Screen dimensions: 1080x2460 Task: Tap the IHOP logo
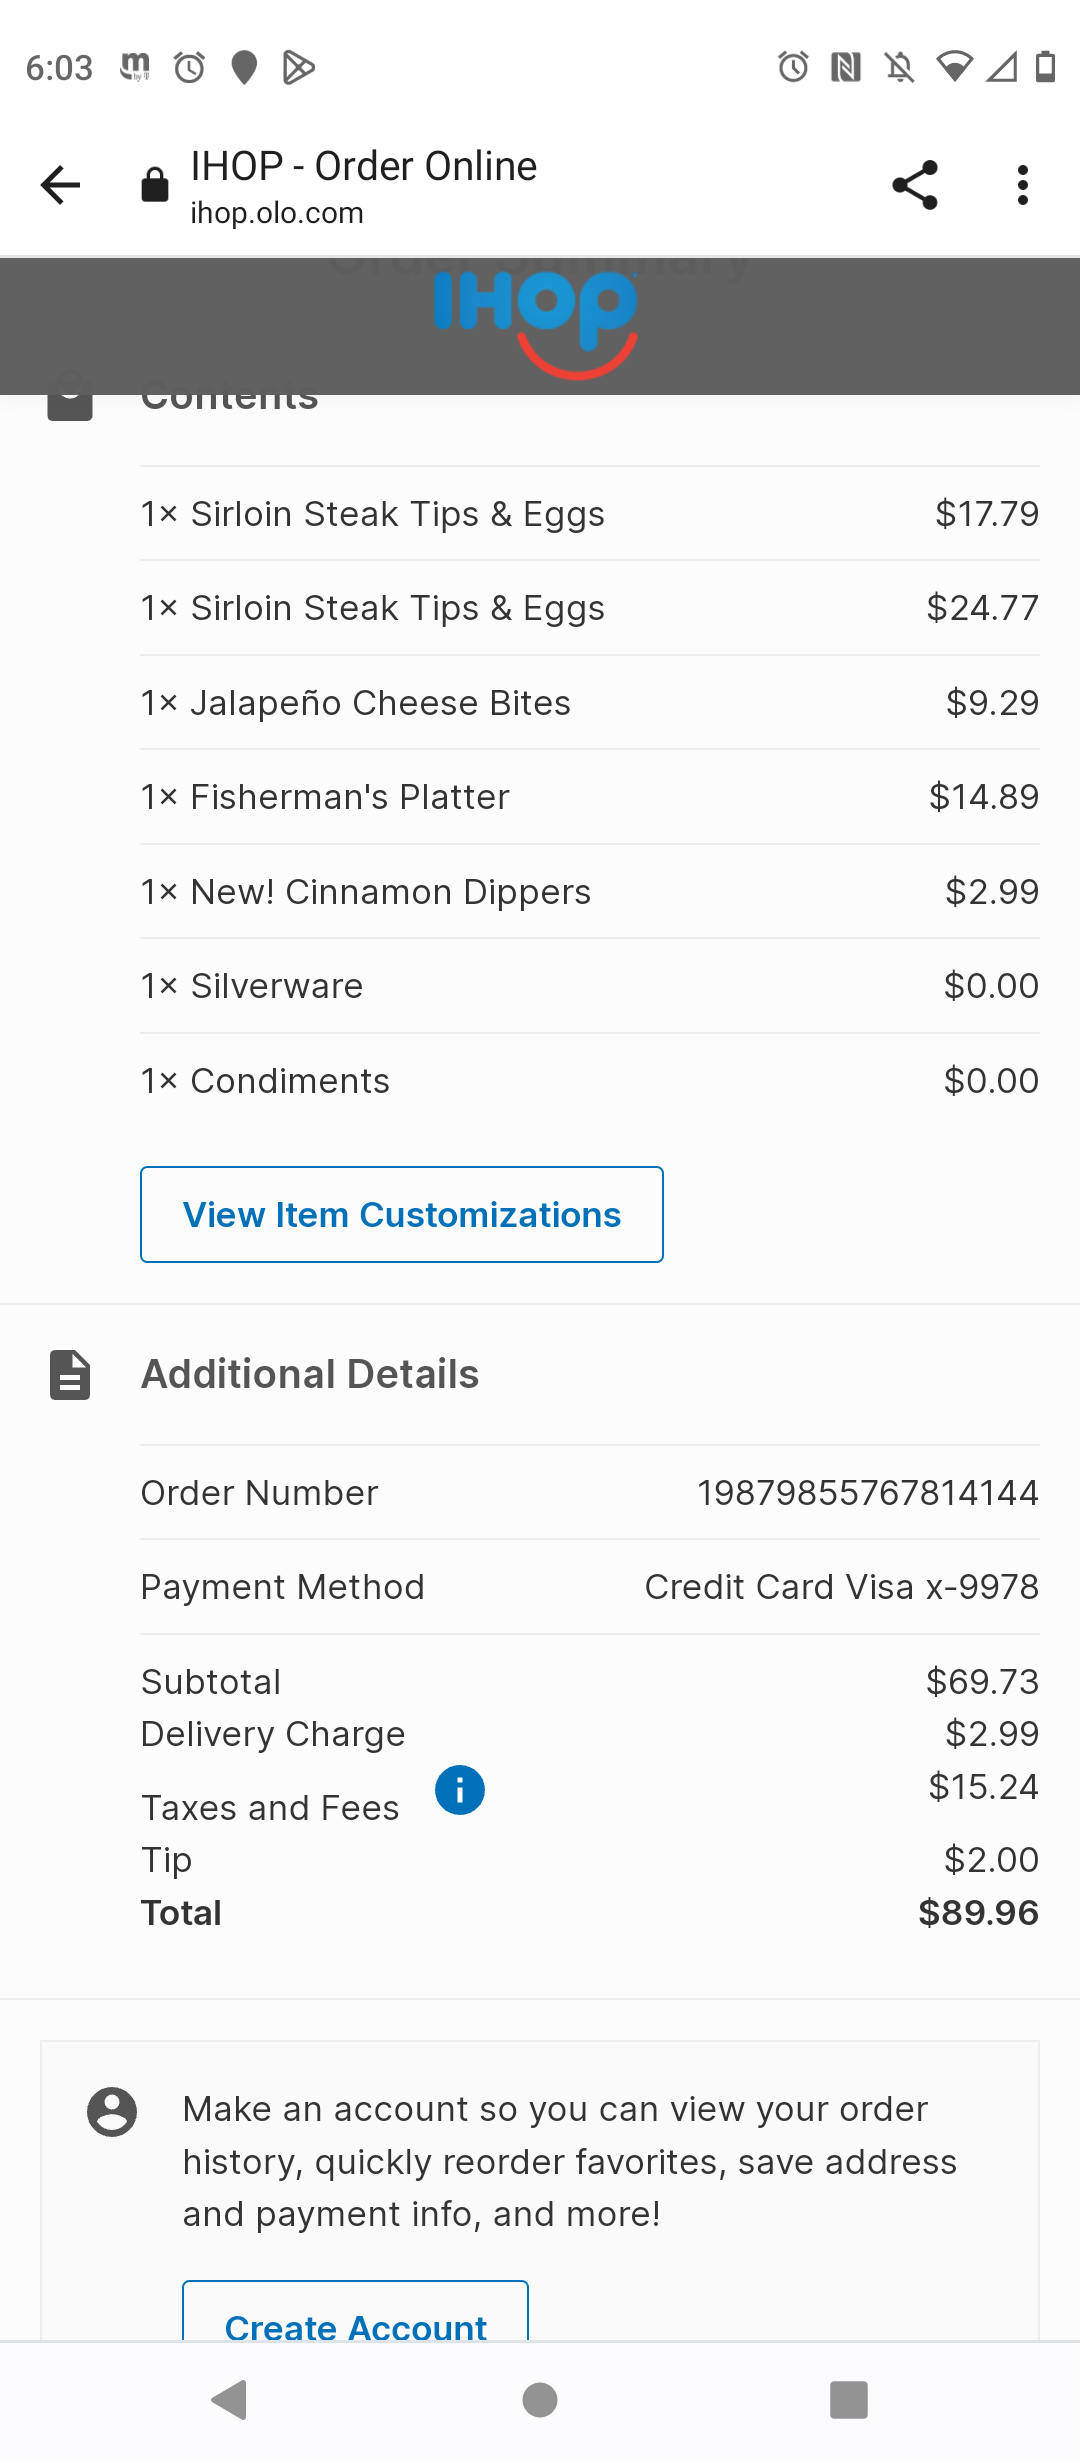tap(536, 322)
